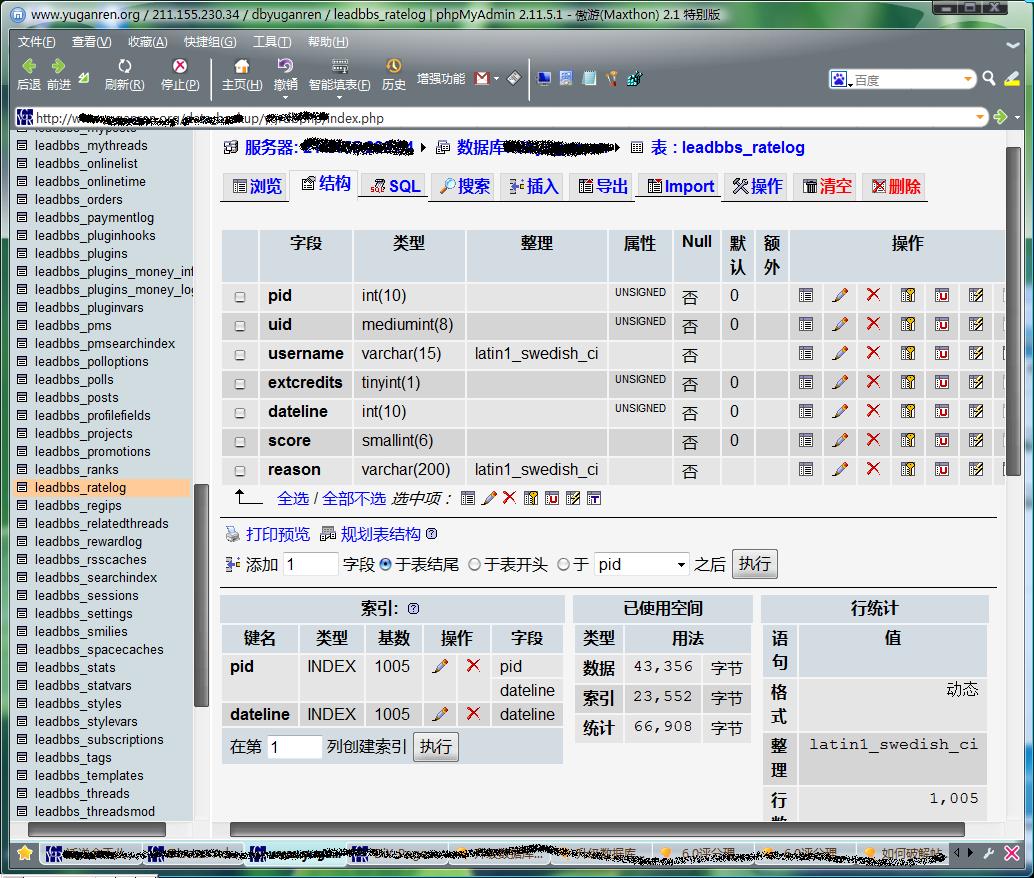This screenshot has width=1034, height=878.
Task: Click the pencil edit icon for pid field
Action: pyautogui.click(x=840, y=296)
